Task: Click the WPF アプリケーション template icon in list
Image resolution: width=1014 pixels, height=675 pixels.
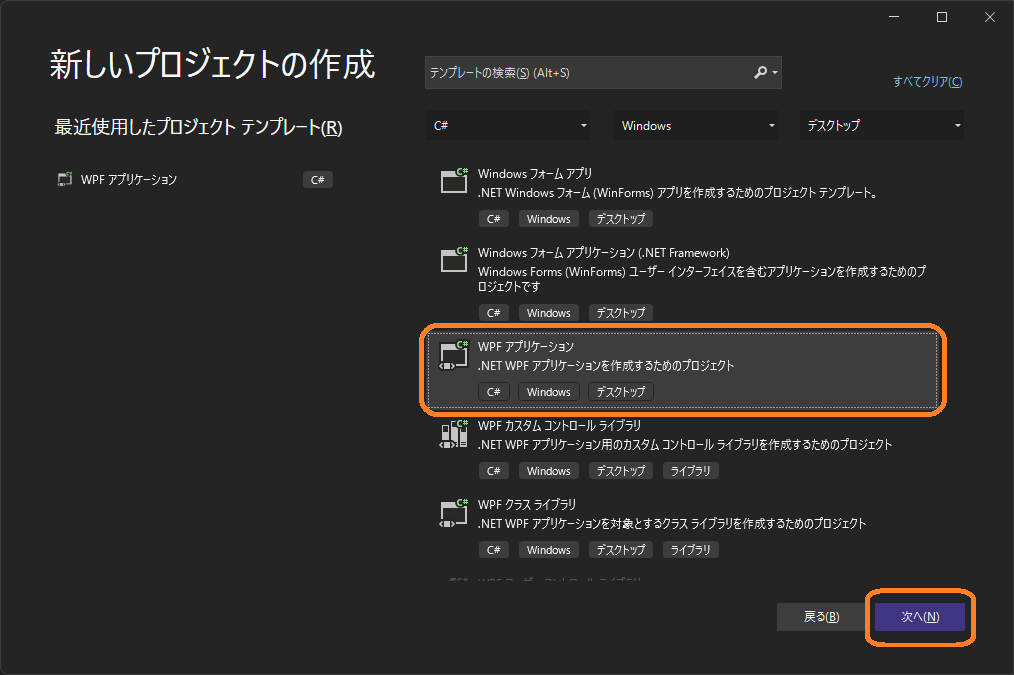Action: (454, 354)
